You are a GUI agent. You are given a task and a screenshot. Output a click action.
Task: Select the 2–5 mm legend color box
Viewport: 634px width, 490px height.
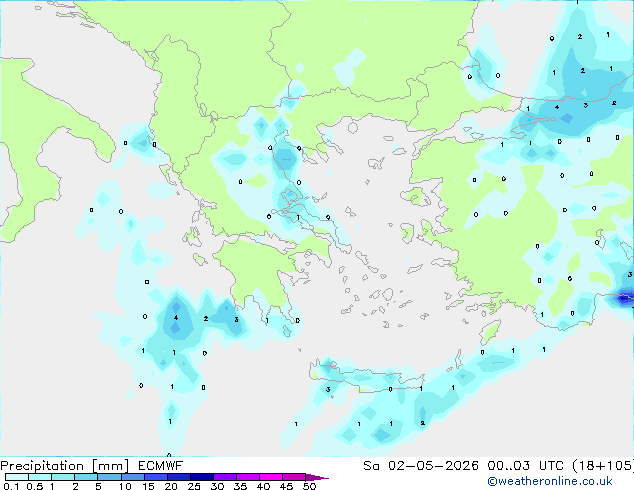86,477
